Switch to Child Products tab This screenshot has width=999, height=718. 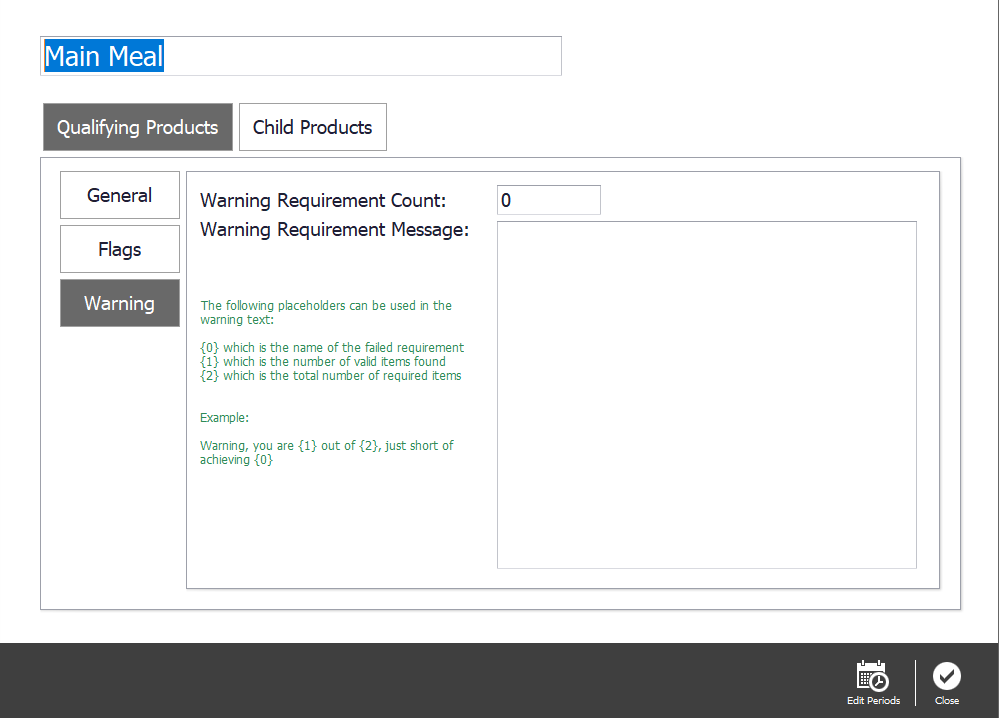coord(313,127)
